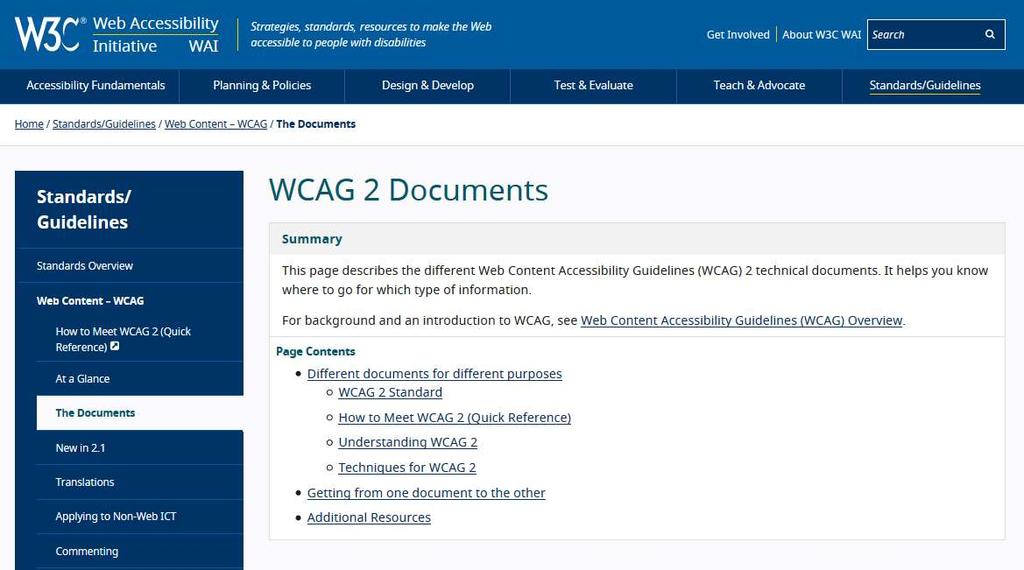Image resolution: width=1024 pixels, height=570 pixels.
Task: Click The Documents breadcrumb text
Action: [316, 124]
